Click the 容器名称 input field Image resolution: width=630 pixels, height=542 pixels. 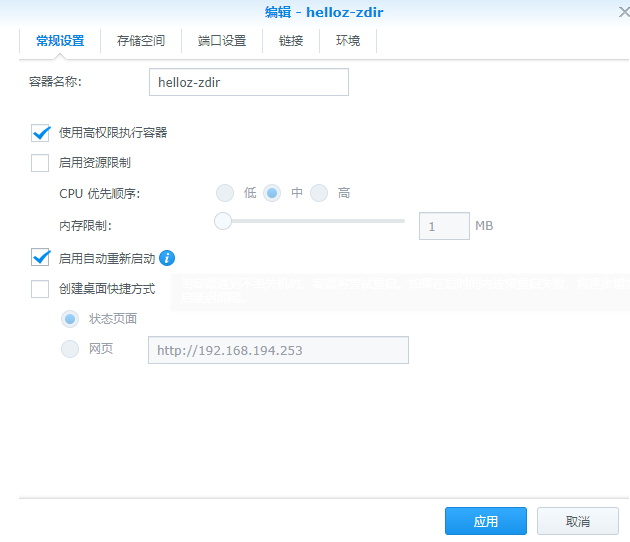click(x=249, y=82)
